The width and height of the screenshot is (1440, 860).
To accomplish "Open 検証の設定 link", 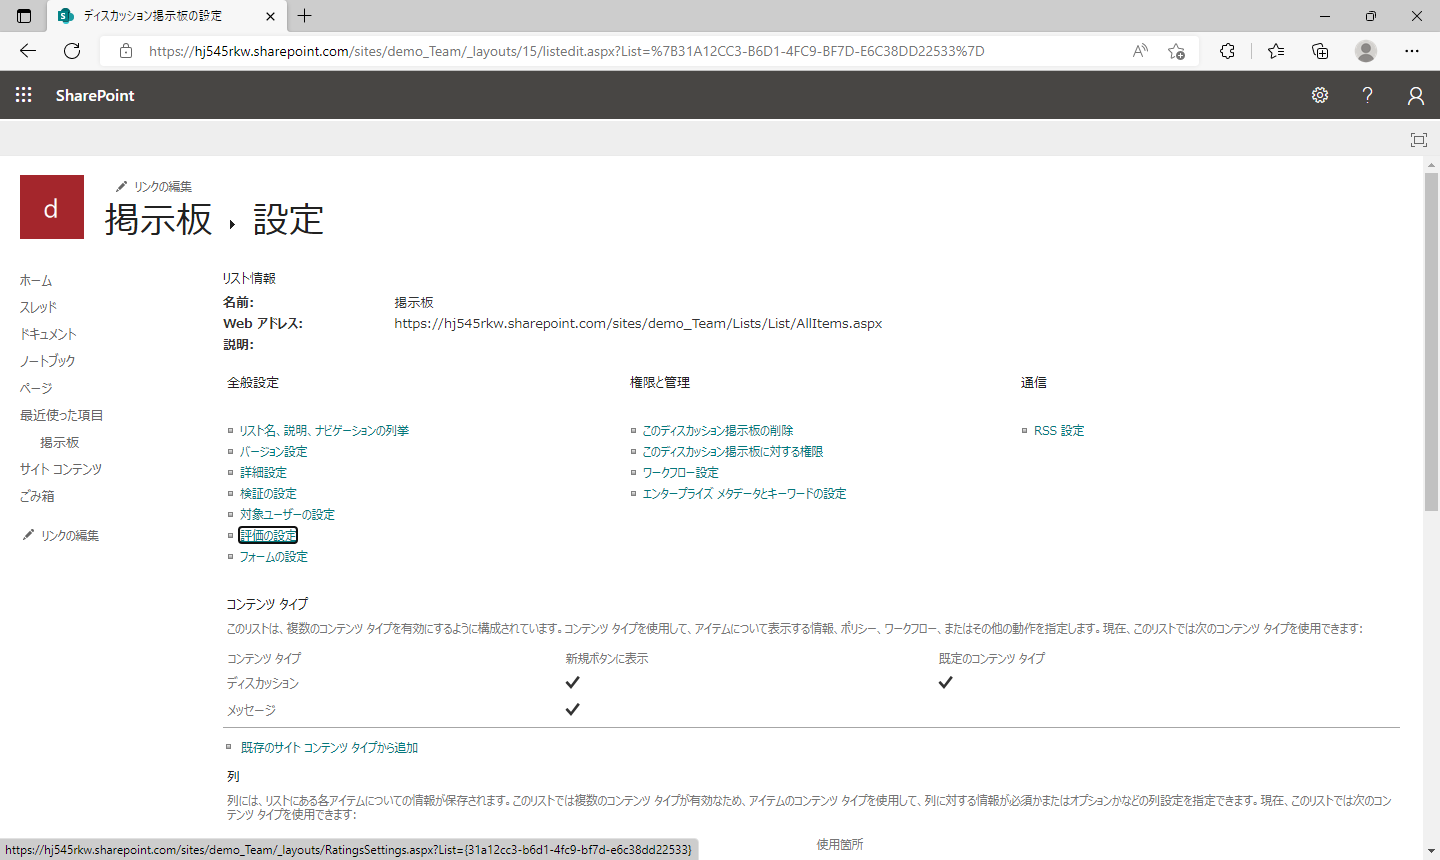I will (268, 493).
